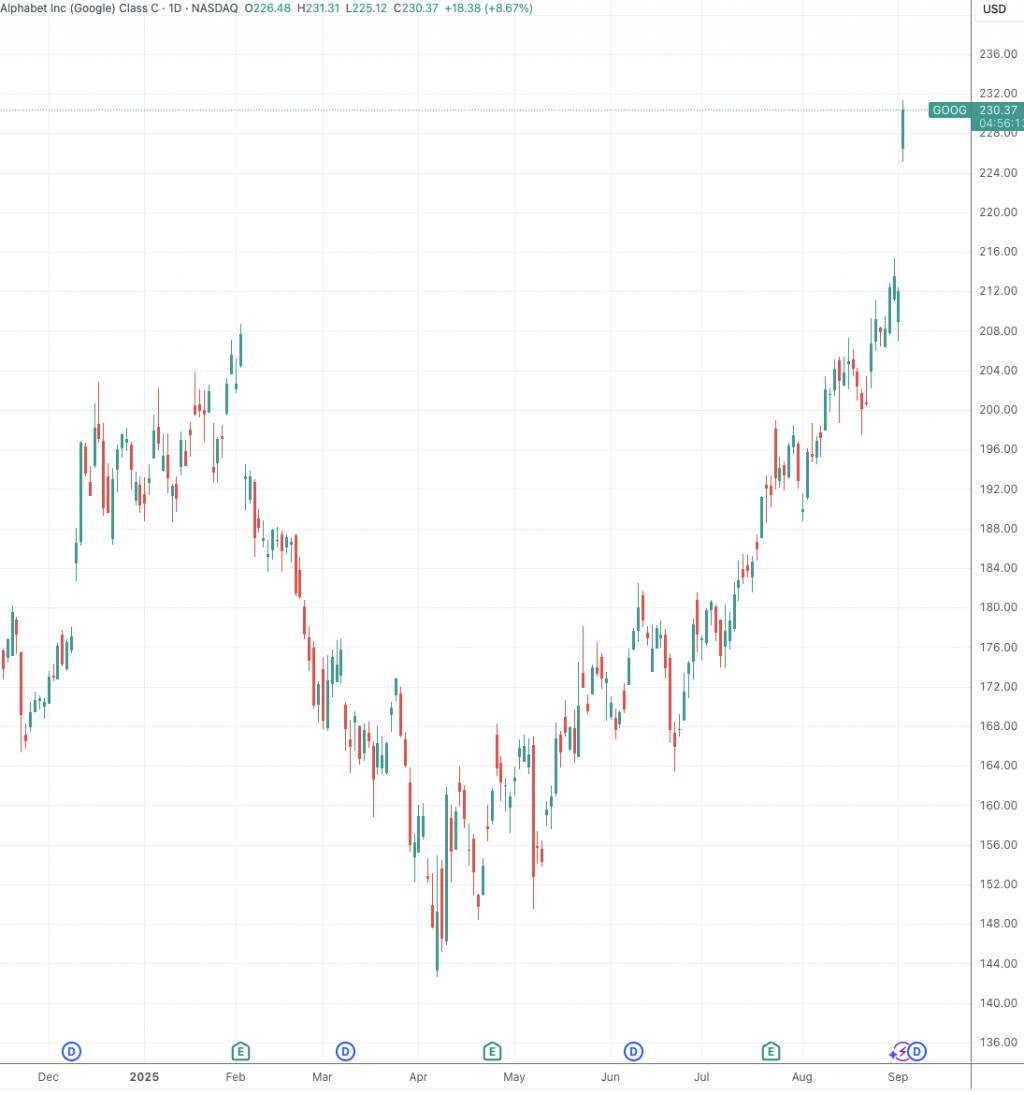Image resolution: width=1024 pixels, height=1095 pixels.
Task: Click the September dividend D icon
Action: pos(917,1051)
